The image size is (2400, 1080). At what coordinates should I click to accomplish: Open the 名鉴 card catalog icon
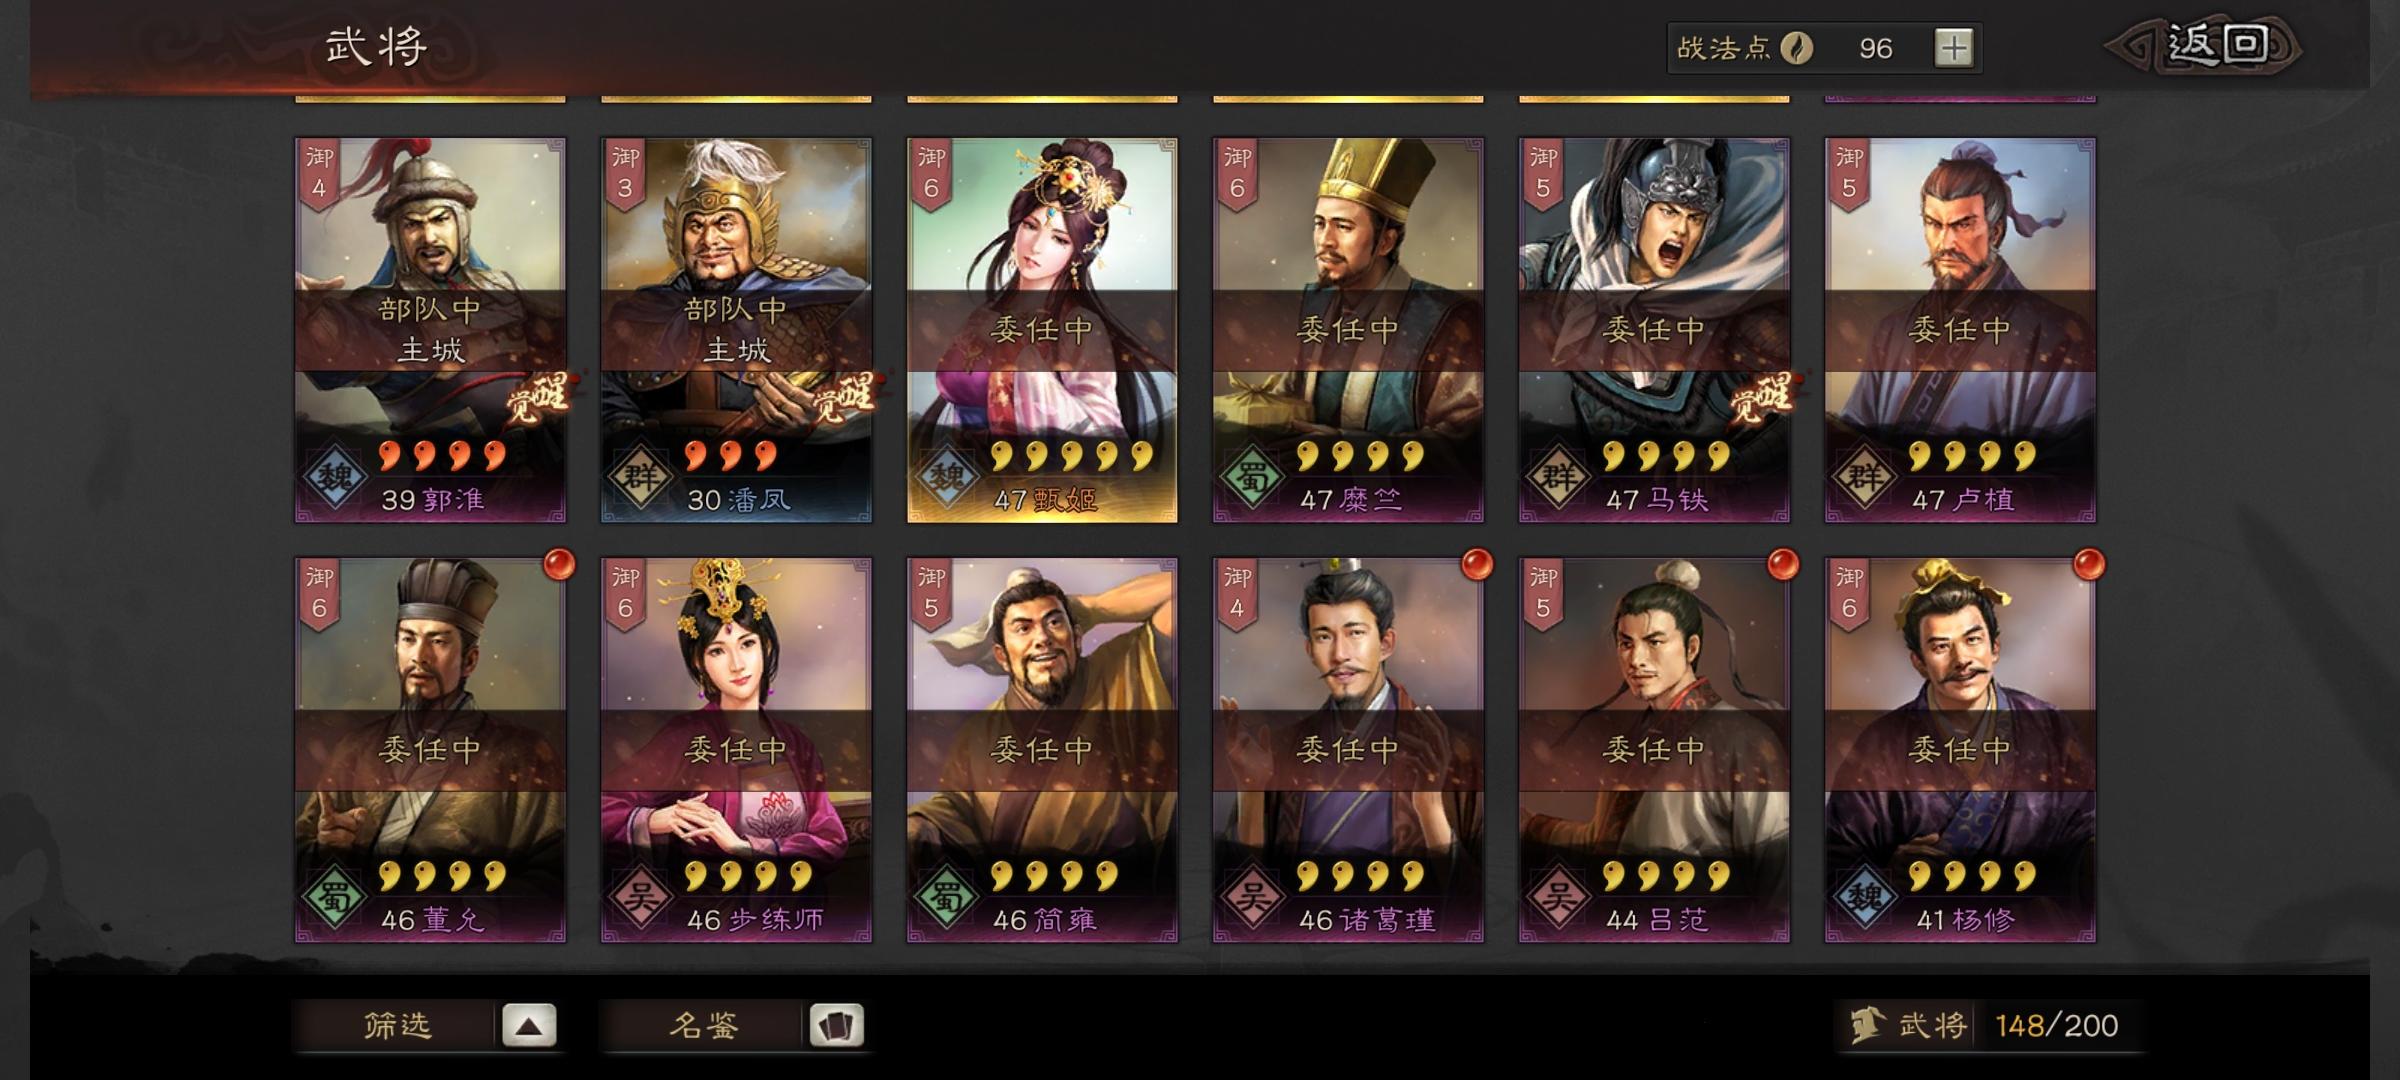click(x=836, y=1025)
